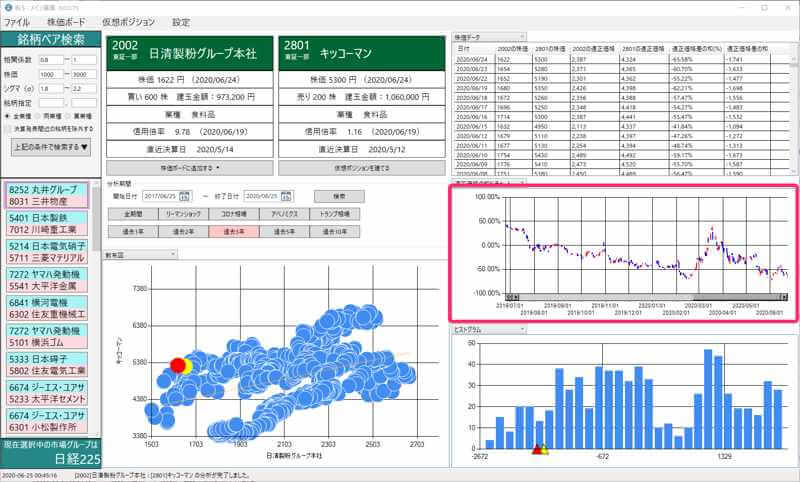Select the アベノミクス period button

pos(284,214)
